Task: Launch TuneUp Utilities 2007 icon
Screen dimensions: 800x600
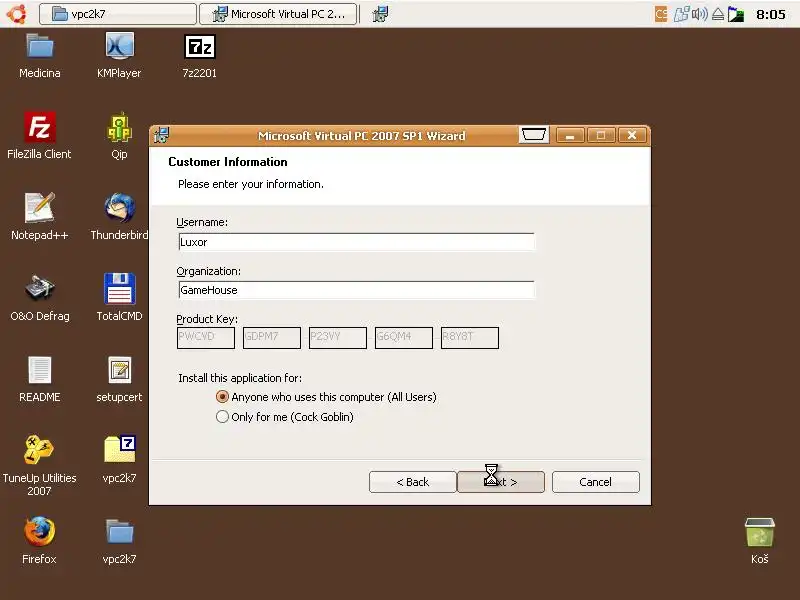Action: [39, 450]
